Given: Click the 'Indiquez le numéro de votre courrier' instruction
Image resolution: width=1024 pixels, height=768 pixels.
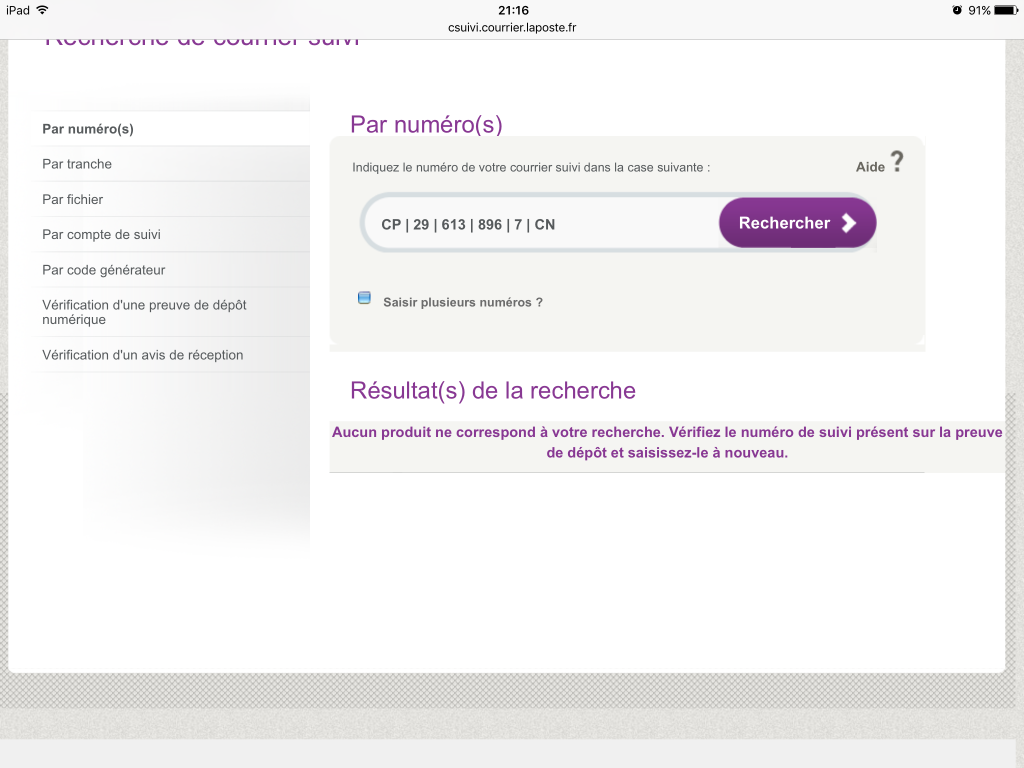Looking at the screenshot, I should 531,167.
